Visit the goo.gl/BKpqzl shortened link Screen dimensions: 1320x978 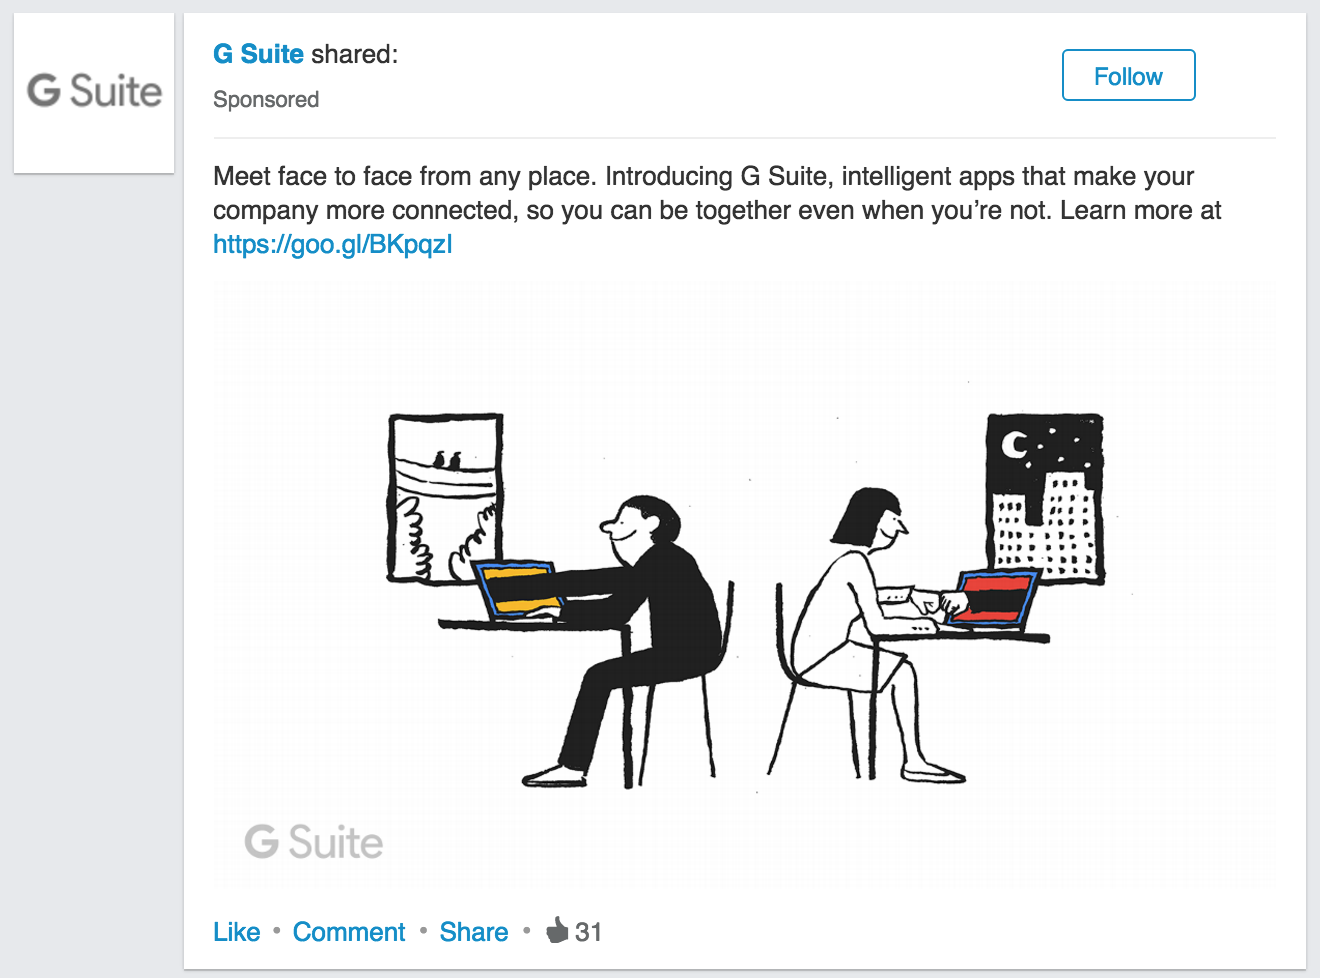click(x=332, y=243)
